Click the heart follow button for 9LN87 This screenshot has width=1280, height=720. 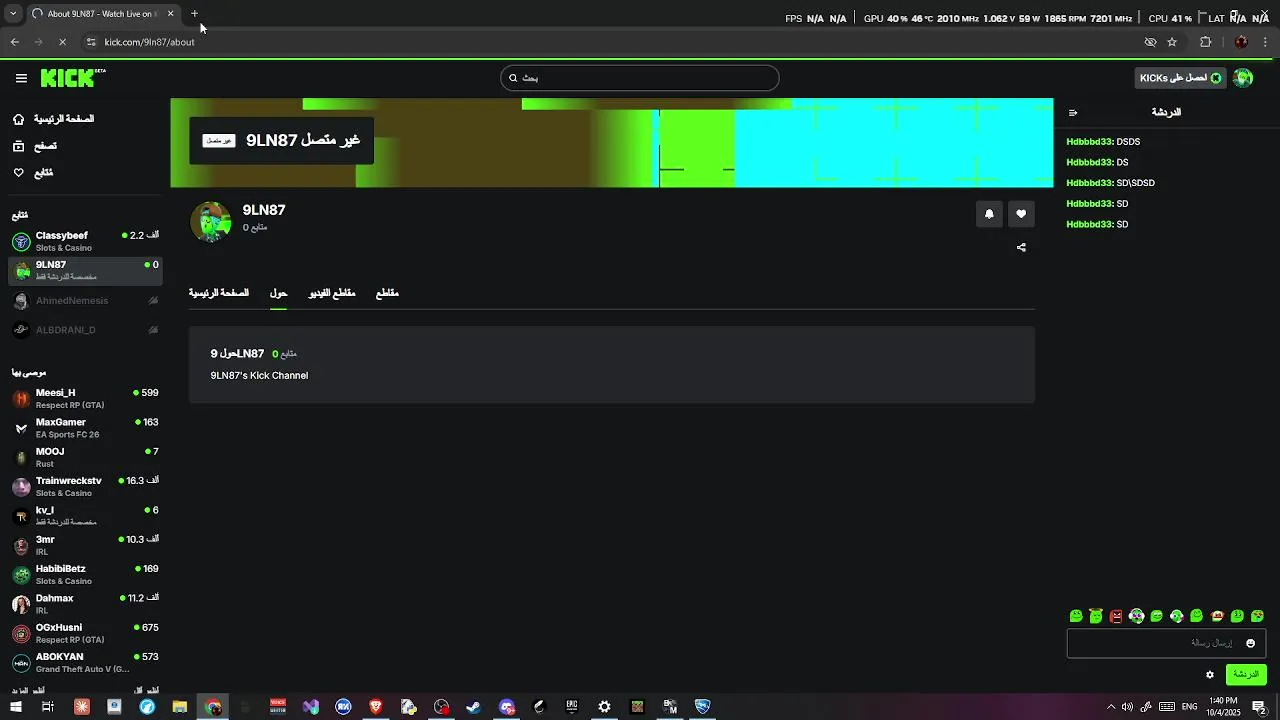pyautogui.click(x=1021, y=214)
